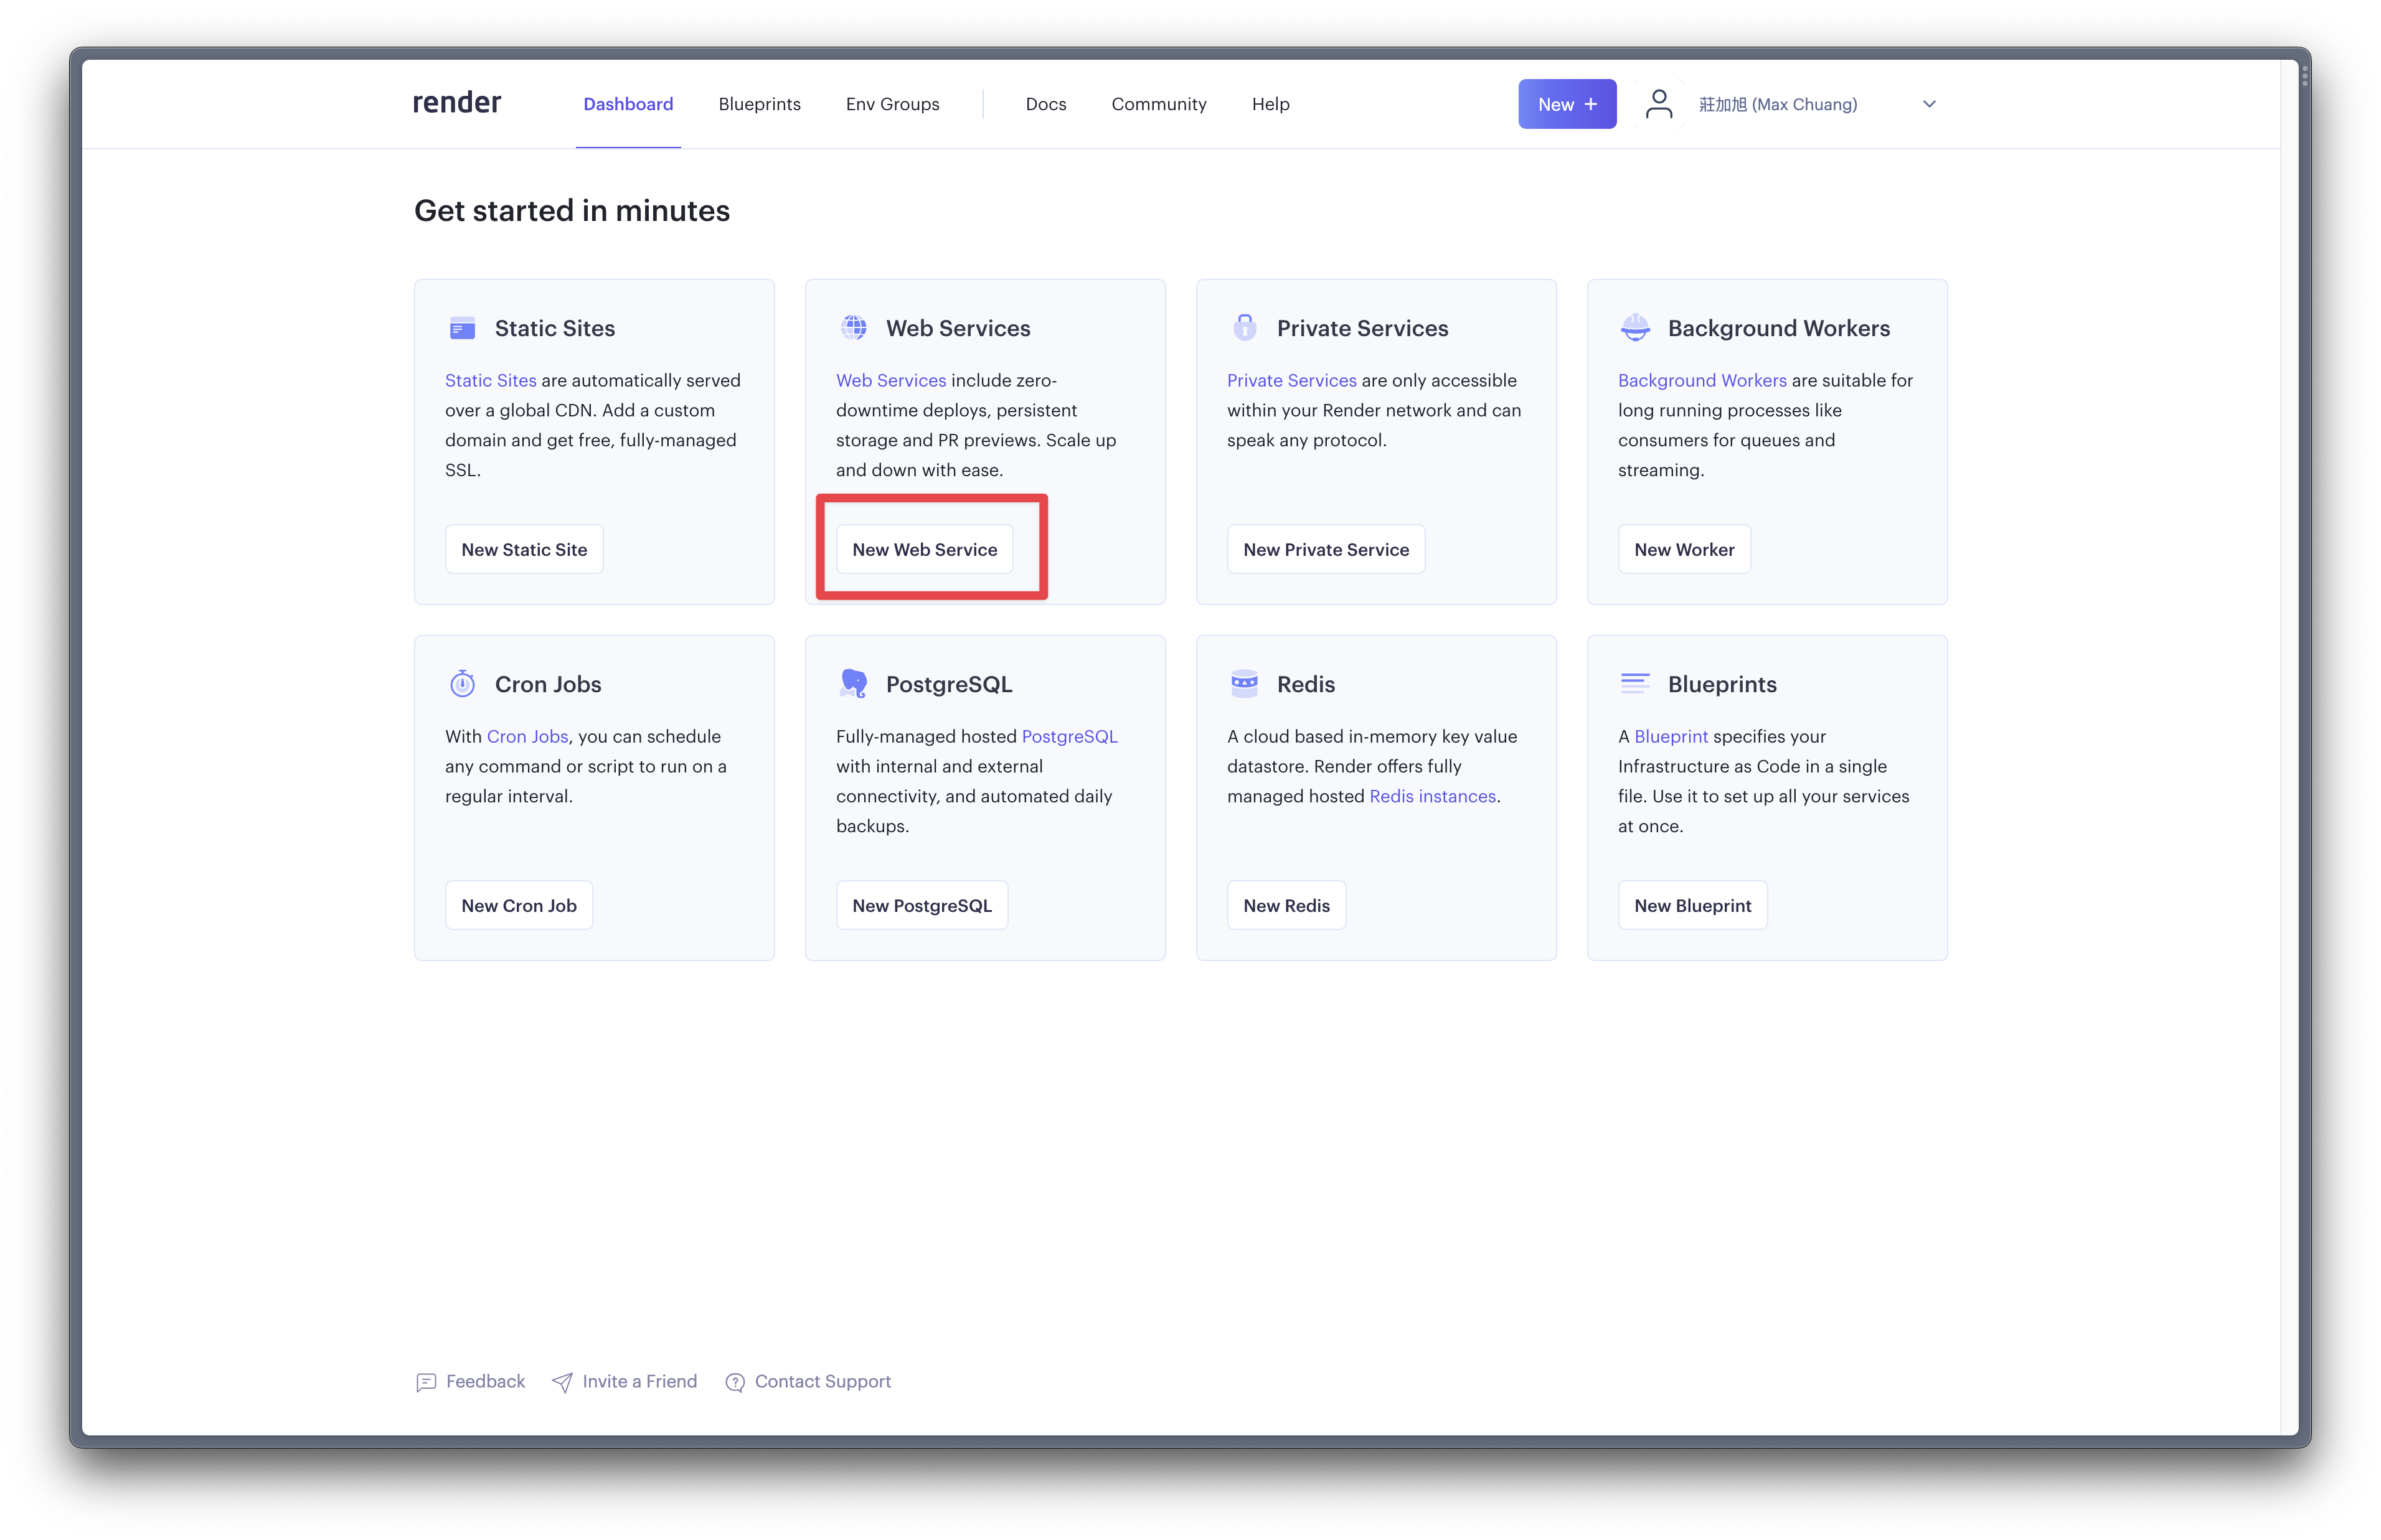Switch to the Env Groups tab

pos(892,104)
